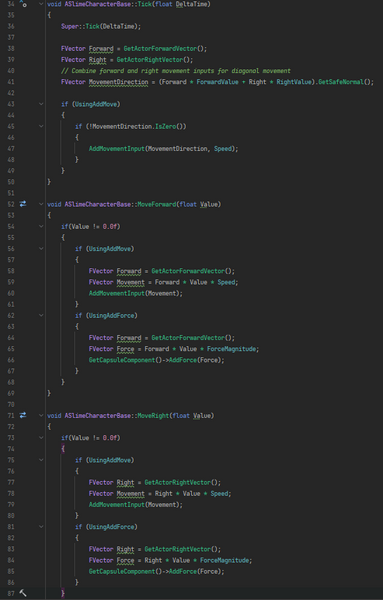Click AddForce on line 66

183,360
